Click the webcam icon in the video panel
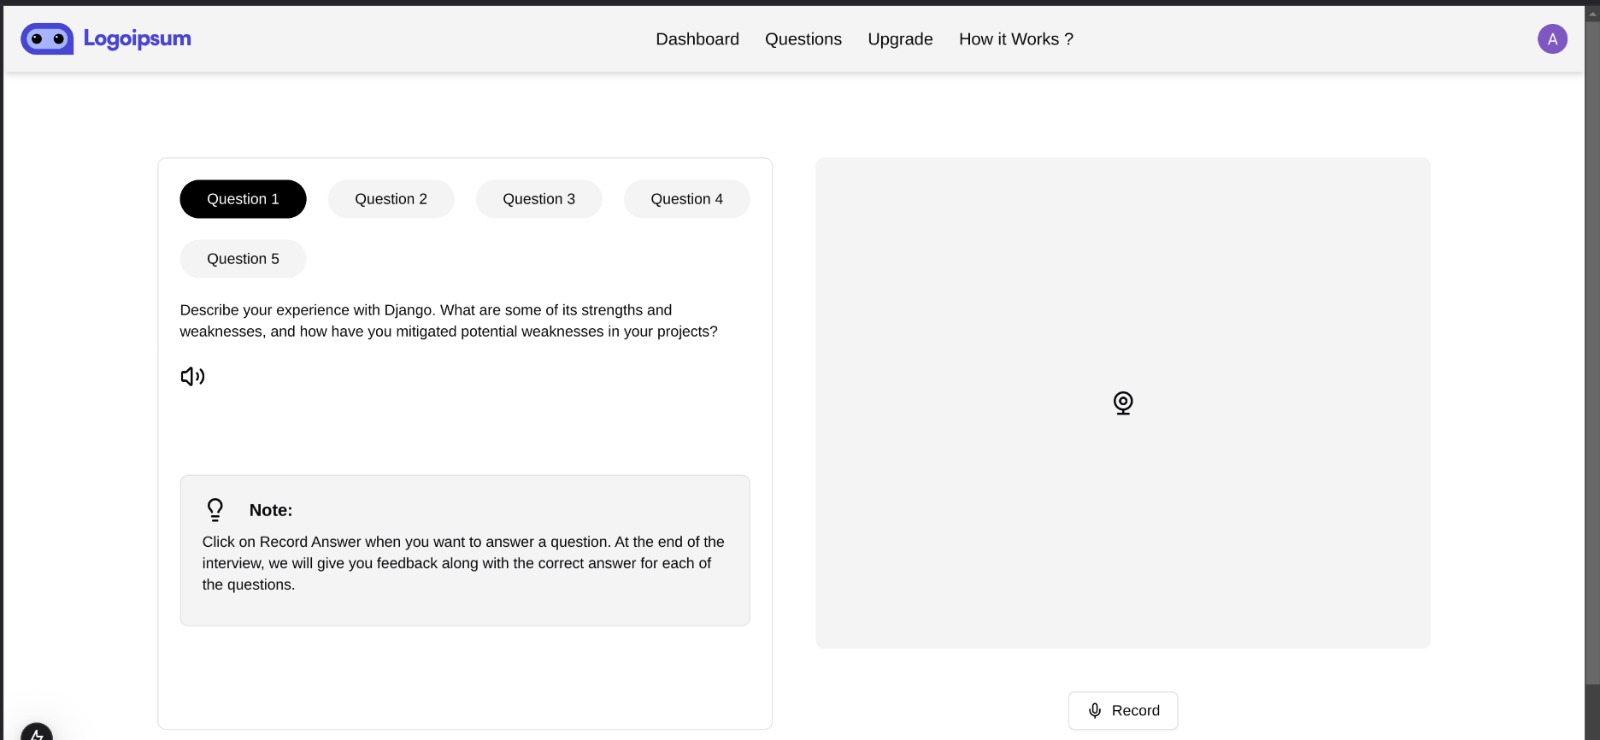The height and width of the screenshot is (740, 1600). tap(1123, 403)
